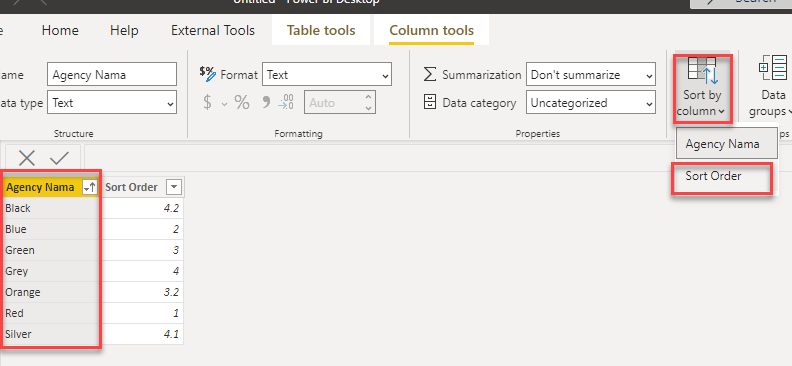Open the Table tools tab
The width and height of the screenshot is (792, 366).
click(x=321, y=30)
